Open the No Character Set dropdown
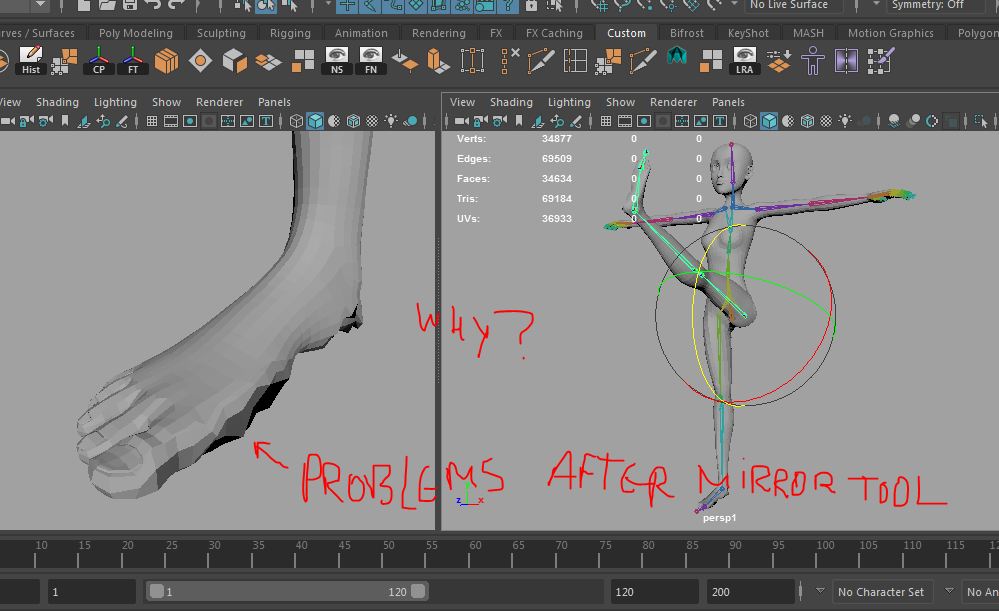Screen dimensions: 999x611 [881, 591]
